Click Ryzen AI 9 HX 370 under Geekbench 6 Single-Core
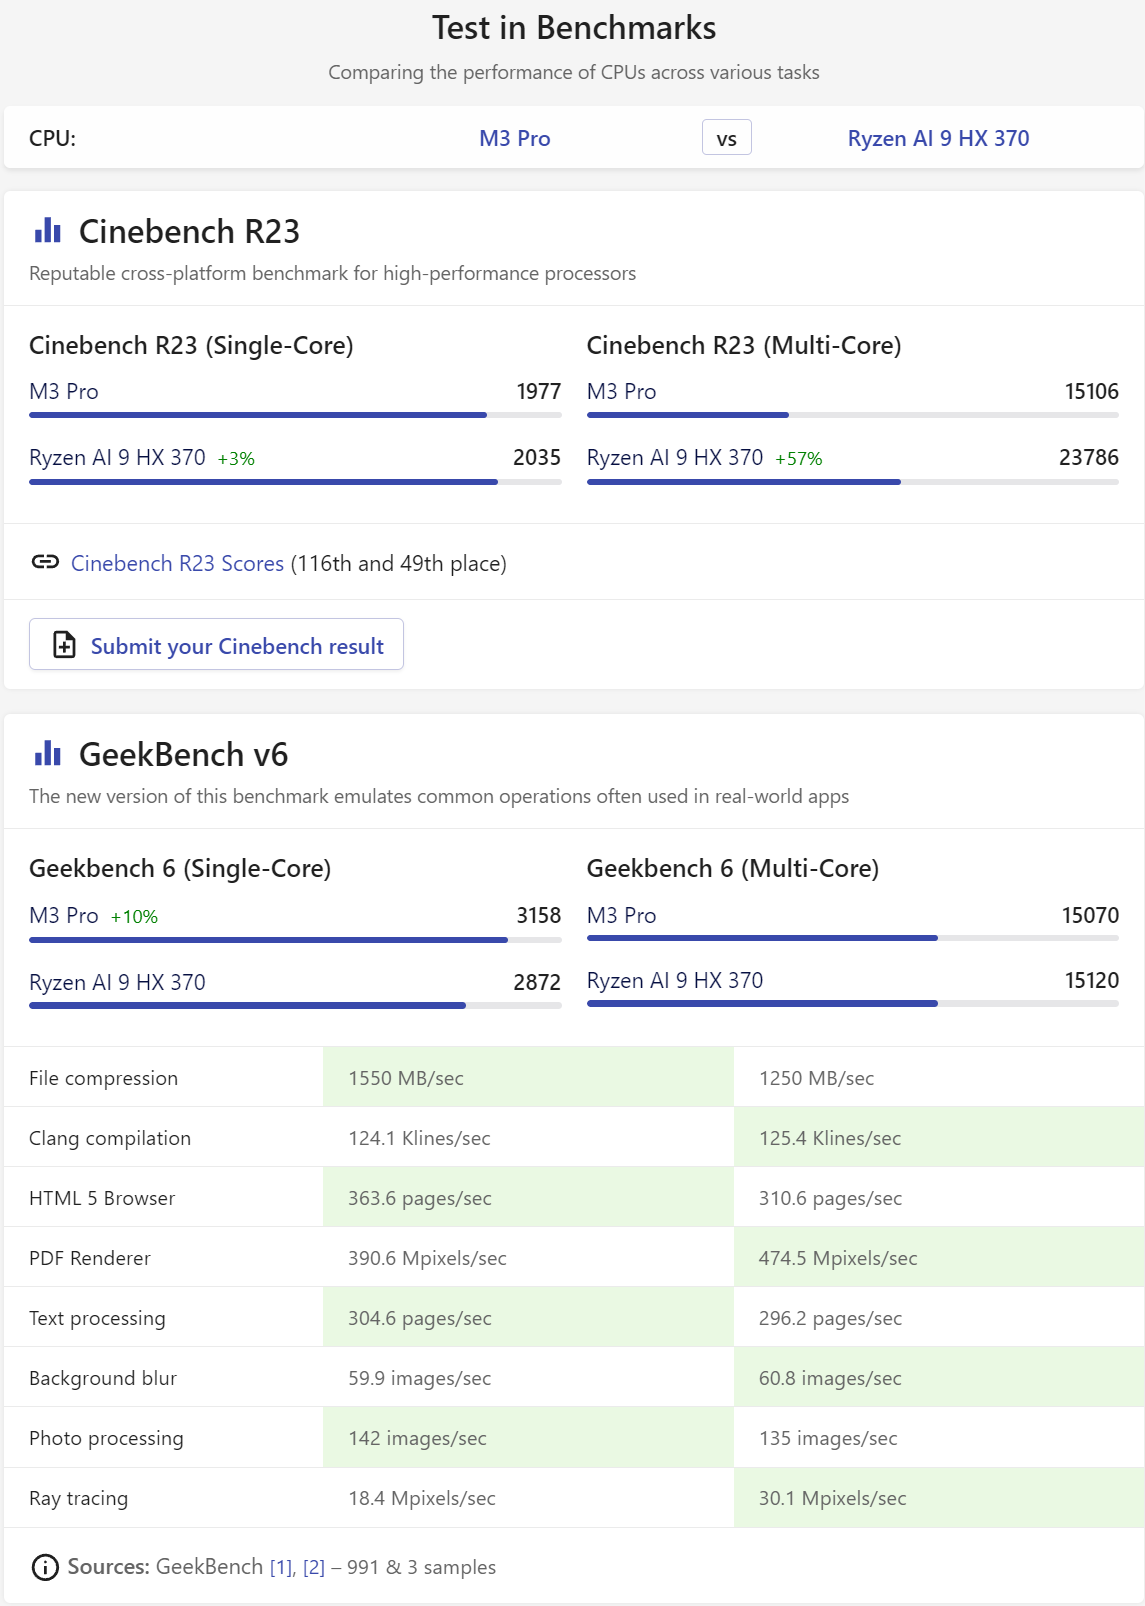This screenshot has width=1145, height=1606. [117, 982]
